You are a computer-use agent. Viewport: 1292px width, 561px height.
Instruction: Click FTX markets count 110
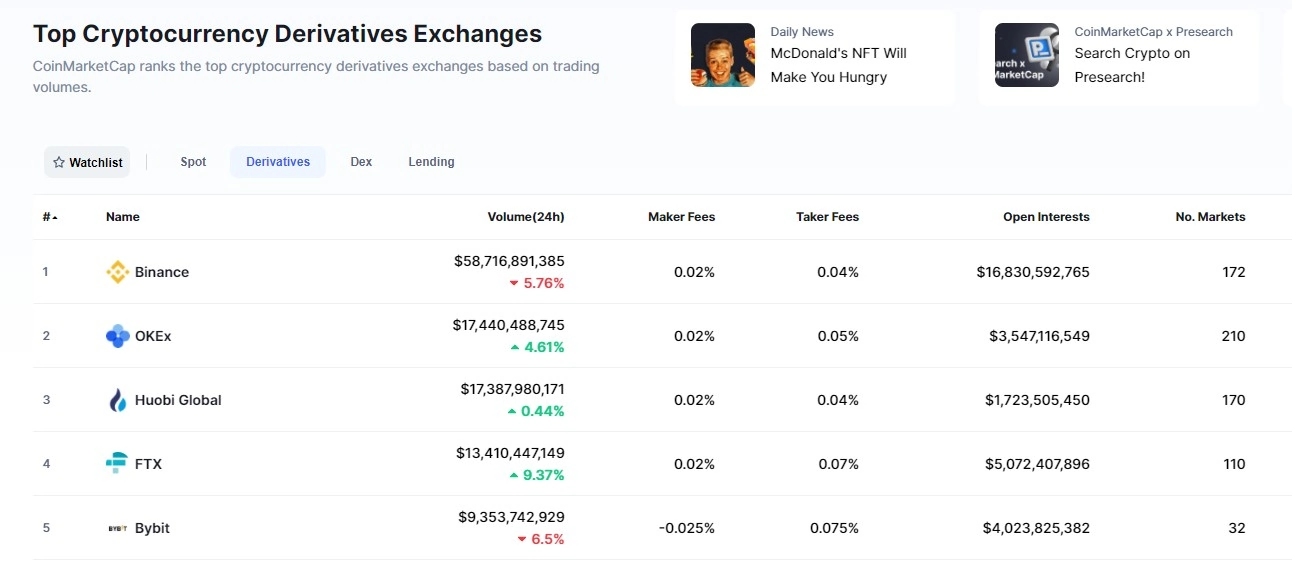click(1234, 464)
